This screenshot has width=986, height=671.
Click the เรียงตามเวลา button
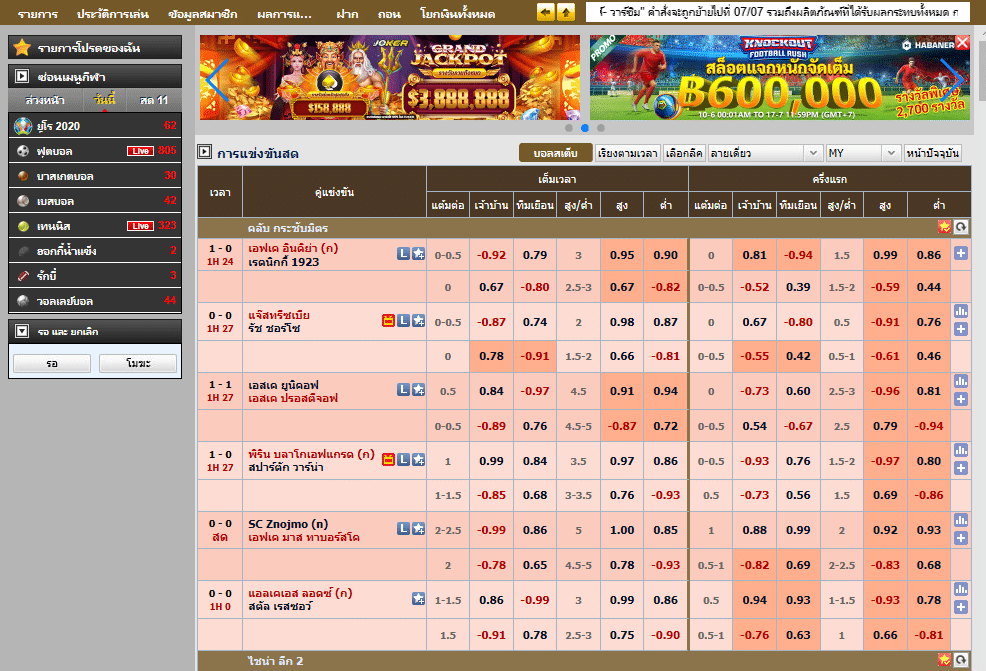pyautogui.click(x=628, y=153)
